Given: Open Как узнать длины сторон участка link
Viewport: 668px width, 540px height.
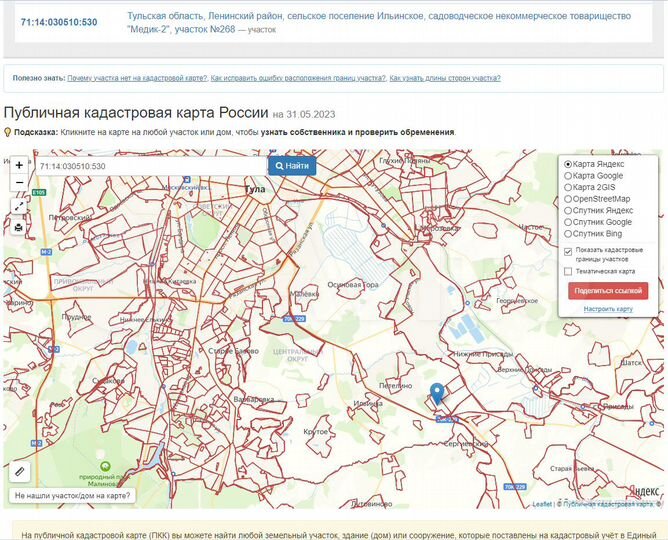Looking at the screenshot, I should coord(445,78).
